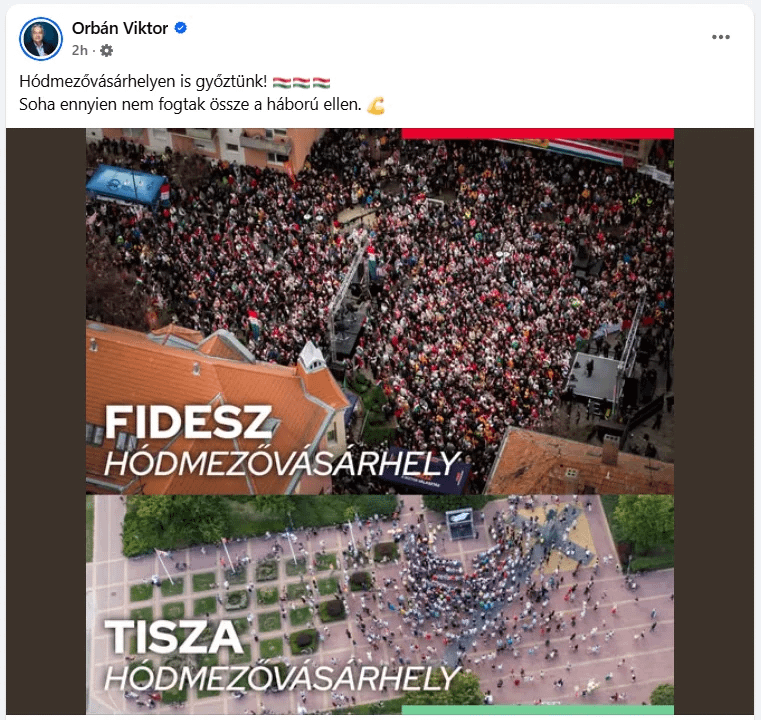The width and height of the screenshot is (761, 720).
Task: Click the blue tent in the Fidesz photo
Action: click(x=127, y=184)
